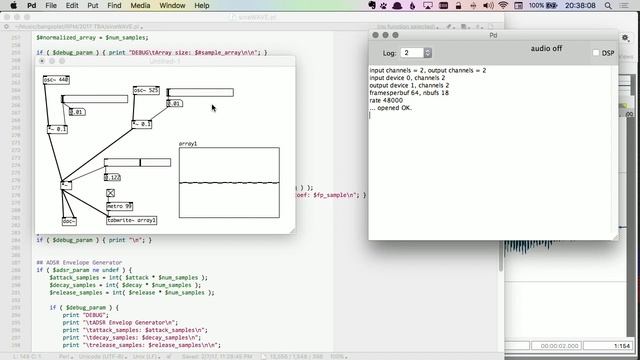Toggle the metro on/off toggle box
This screenshot has height=360, width=640.
(x=110, y=193)
